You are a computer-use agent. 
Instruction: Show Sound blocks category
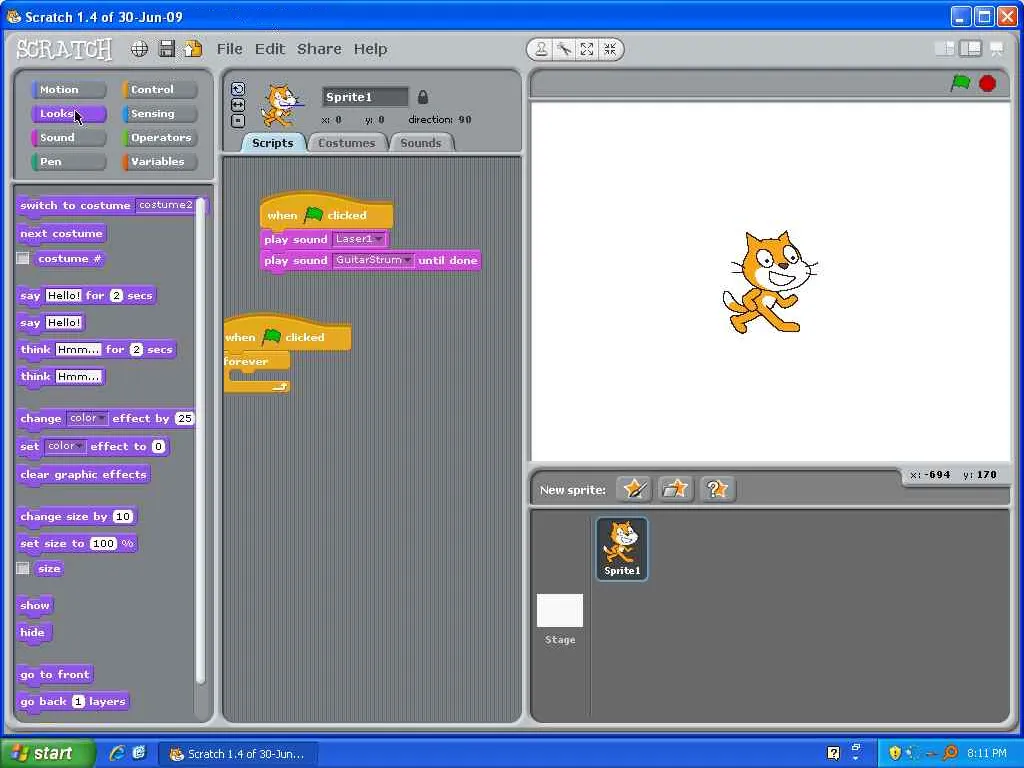coord(69,138)
